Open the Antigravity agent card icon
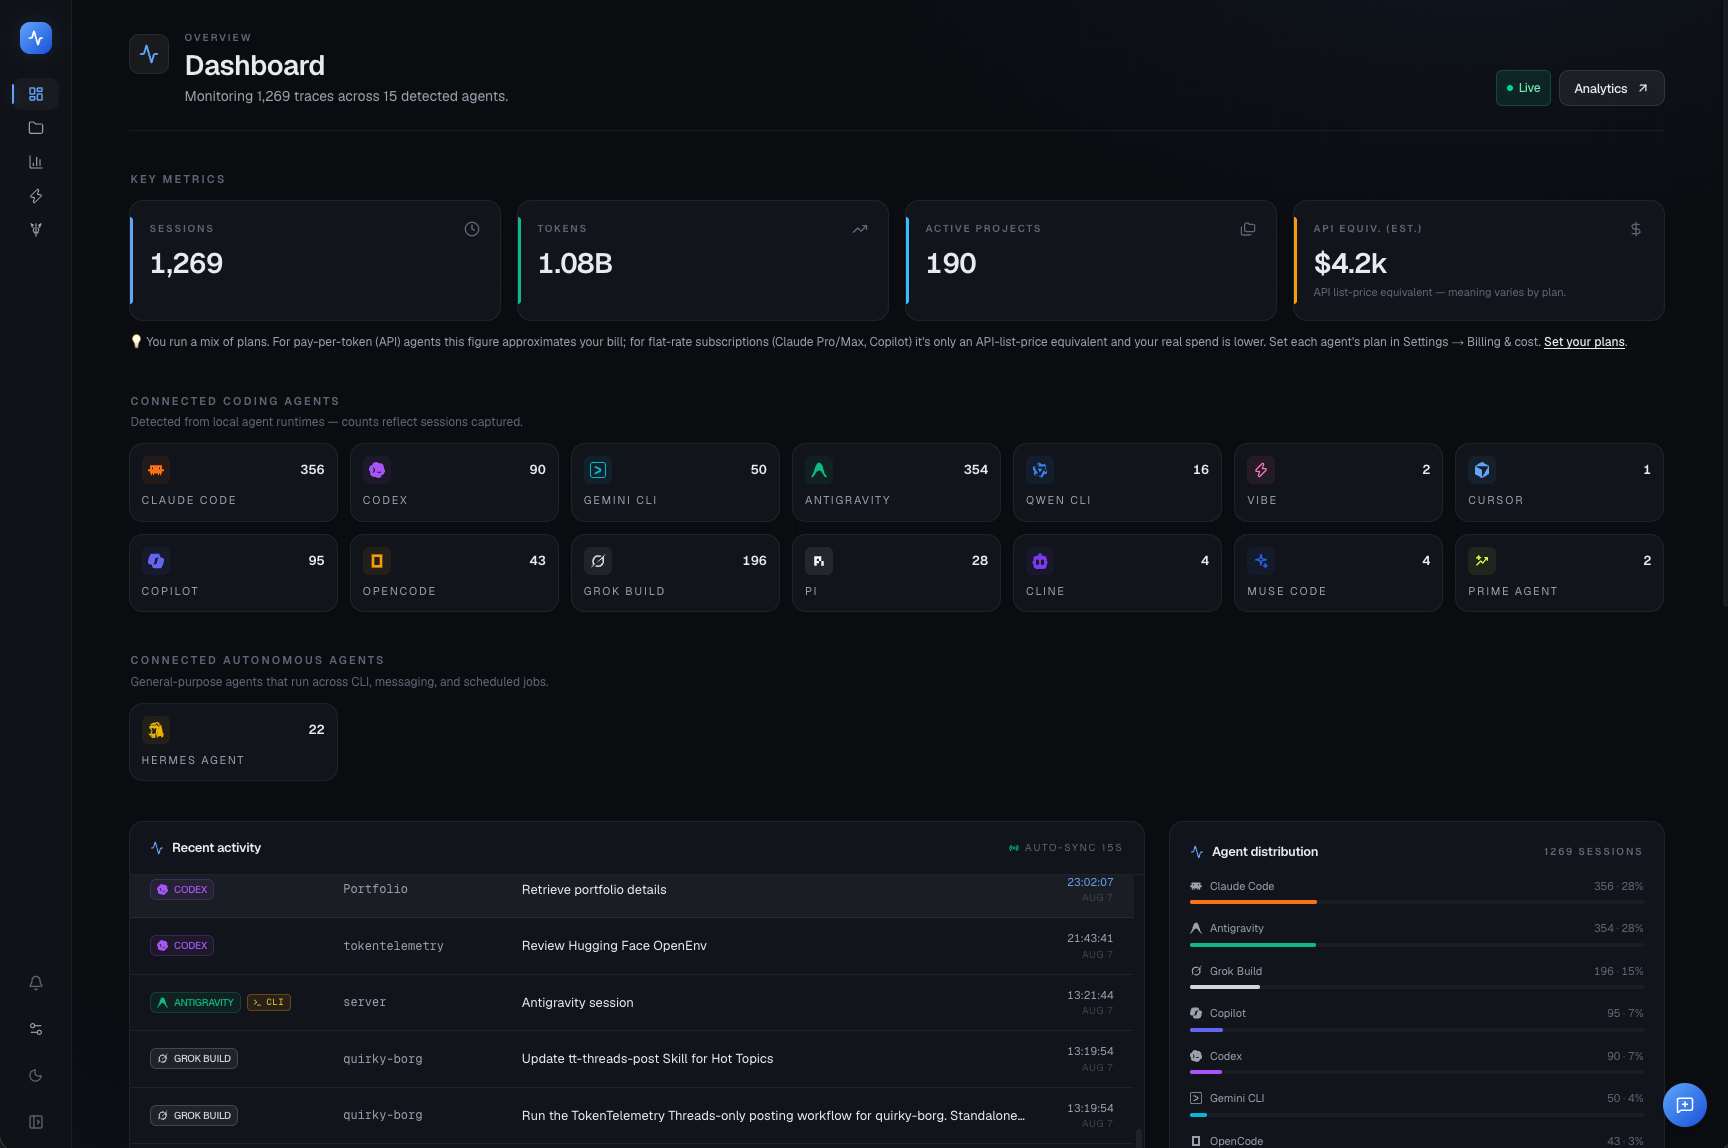This screenshot has width=1728, height=1148. click(x=819, y=470)
